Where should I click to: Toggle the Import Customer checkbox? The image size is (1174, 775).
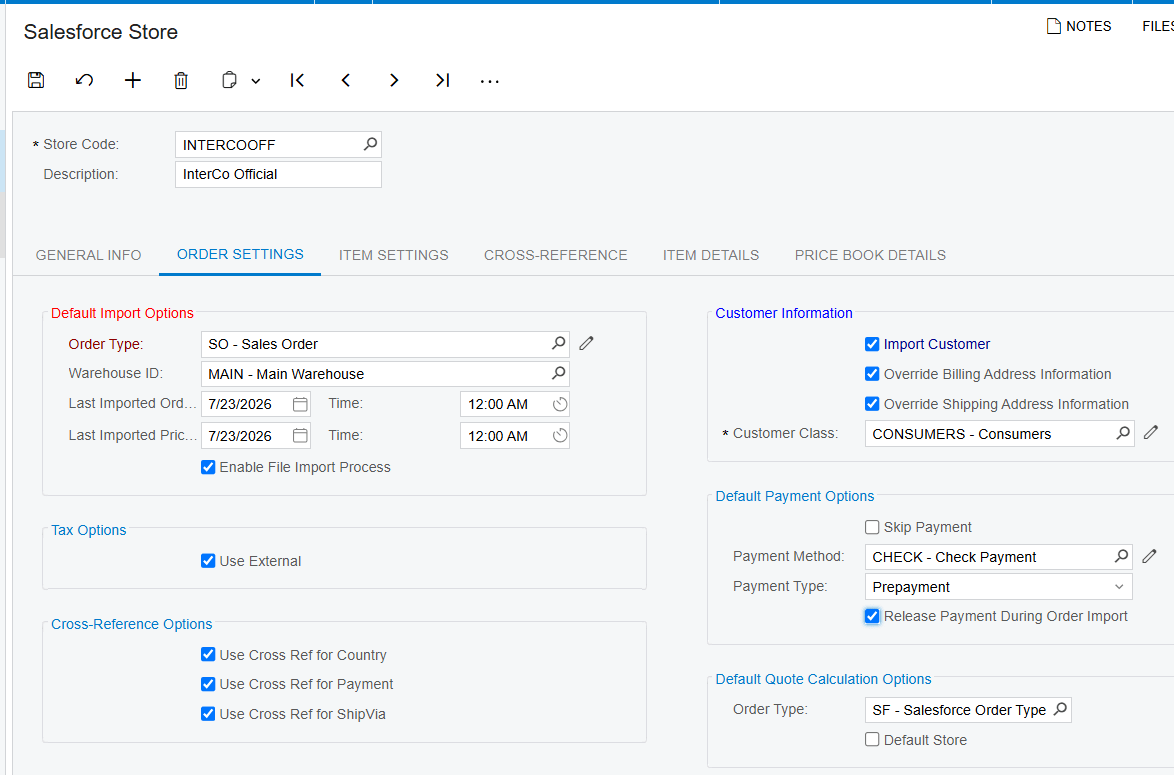872,344
